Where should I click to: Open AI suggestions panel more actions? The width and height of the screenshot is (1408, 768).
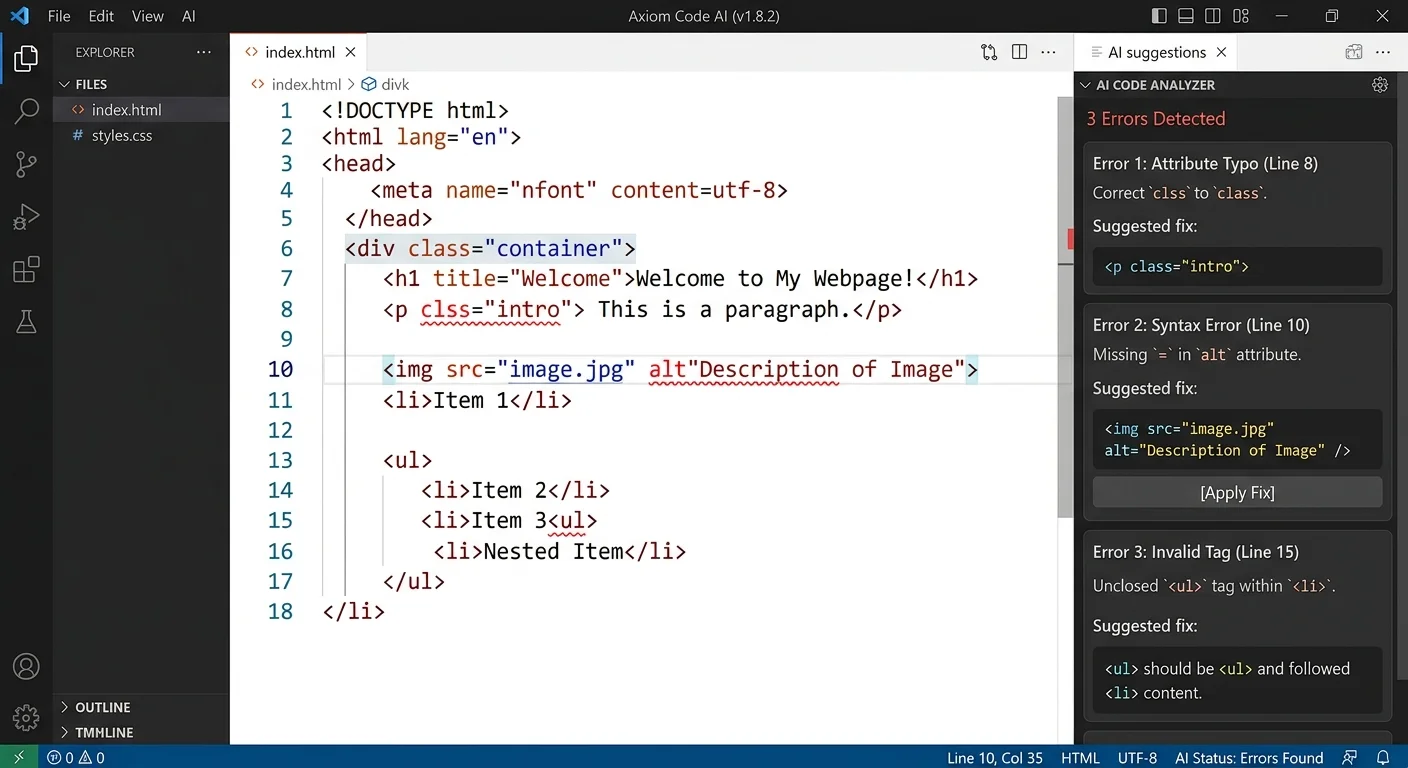1383,52
